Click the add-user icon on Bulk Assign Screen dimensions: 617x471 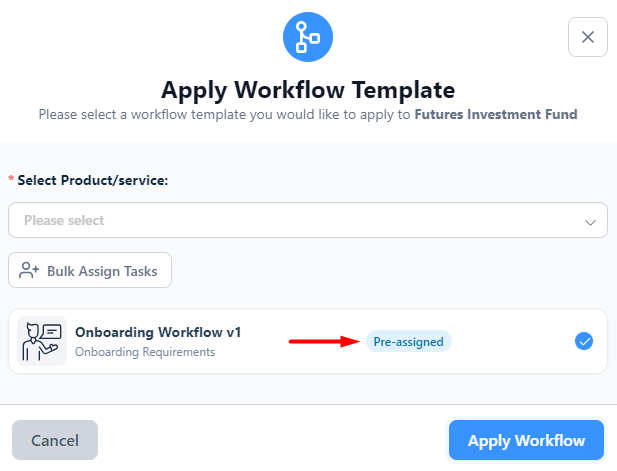point(29,270)
